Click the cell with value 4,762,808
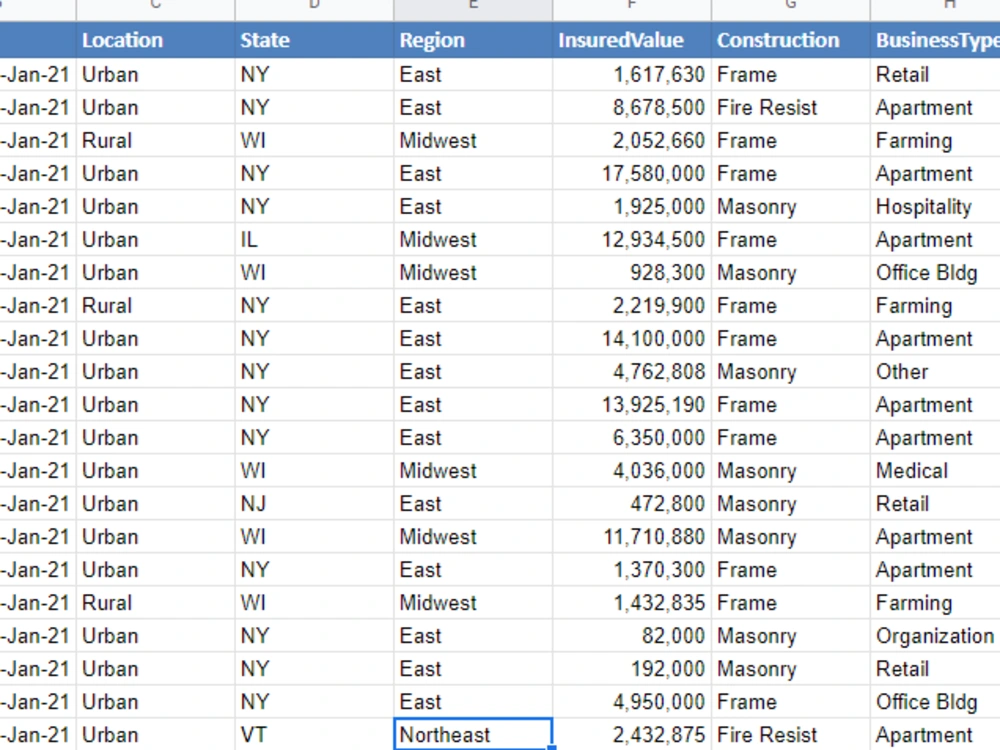The image size is (1000, 750). pos(631,372)
